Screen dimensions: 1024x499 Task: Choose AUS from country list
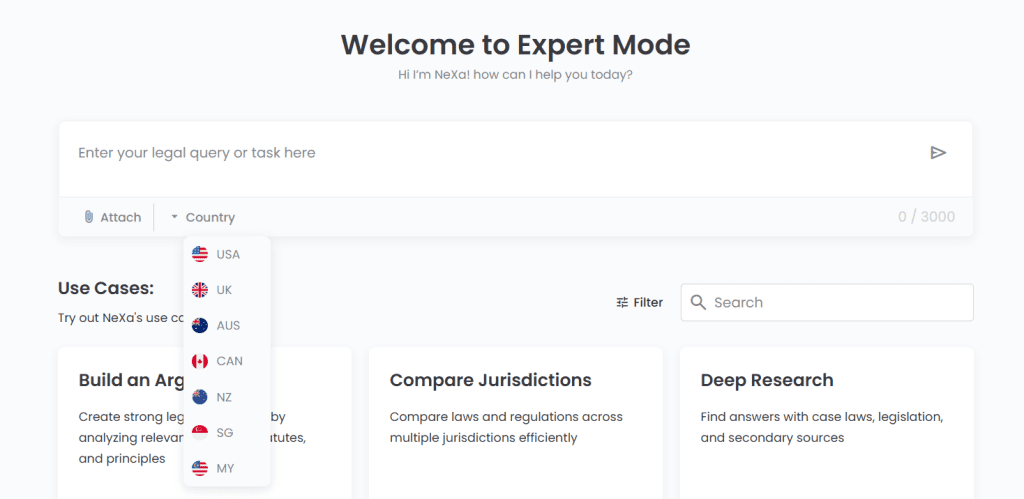point(227,325)
